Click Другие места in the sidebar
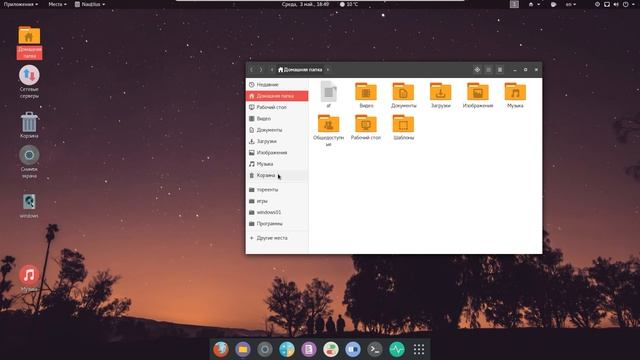The image size is (640, 360). (277, 238)
